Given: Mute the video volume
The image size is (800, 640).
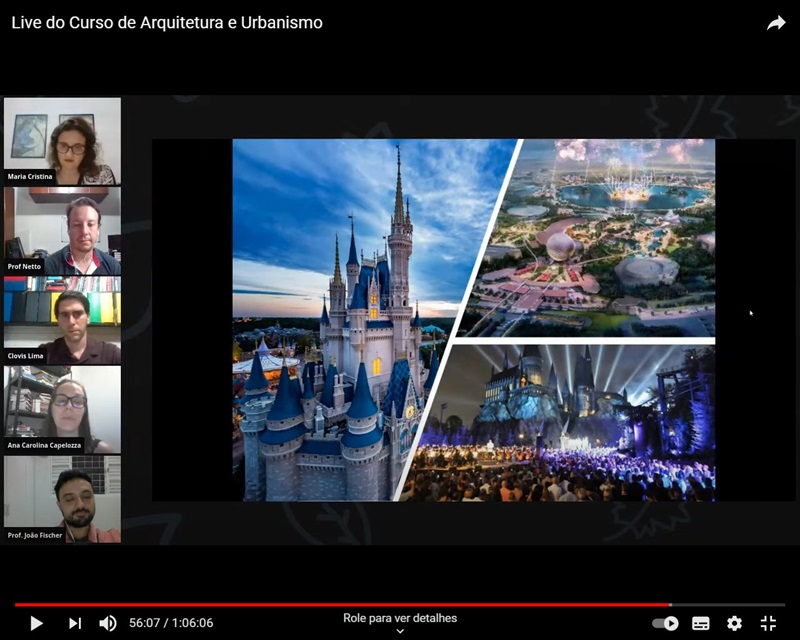Looking at the screenshot, I should click(x=108, y=623).
